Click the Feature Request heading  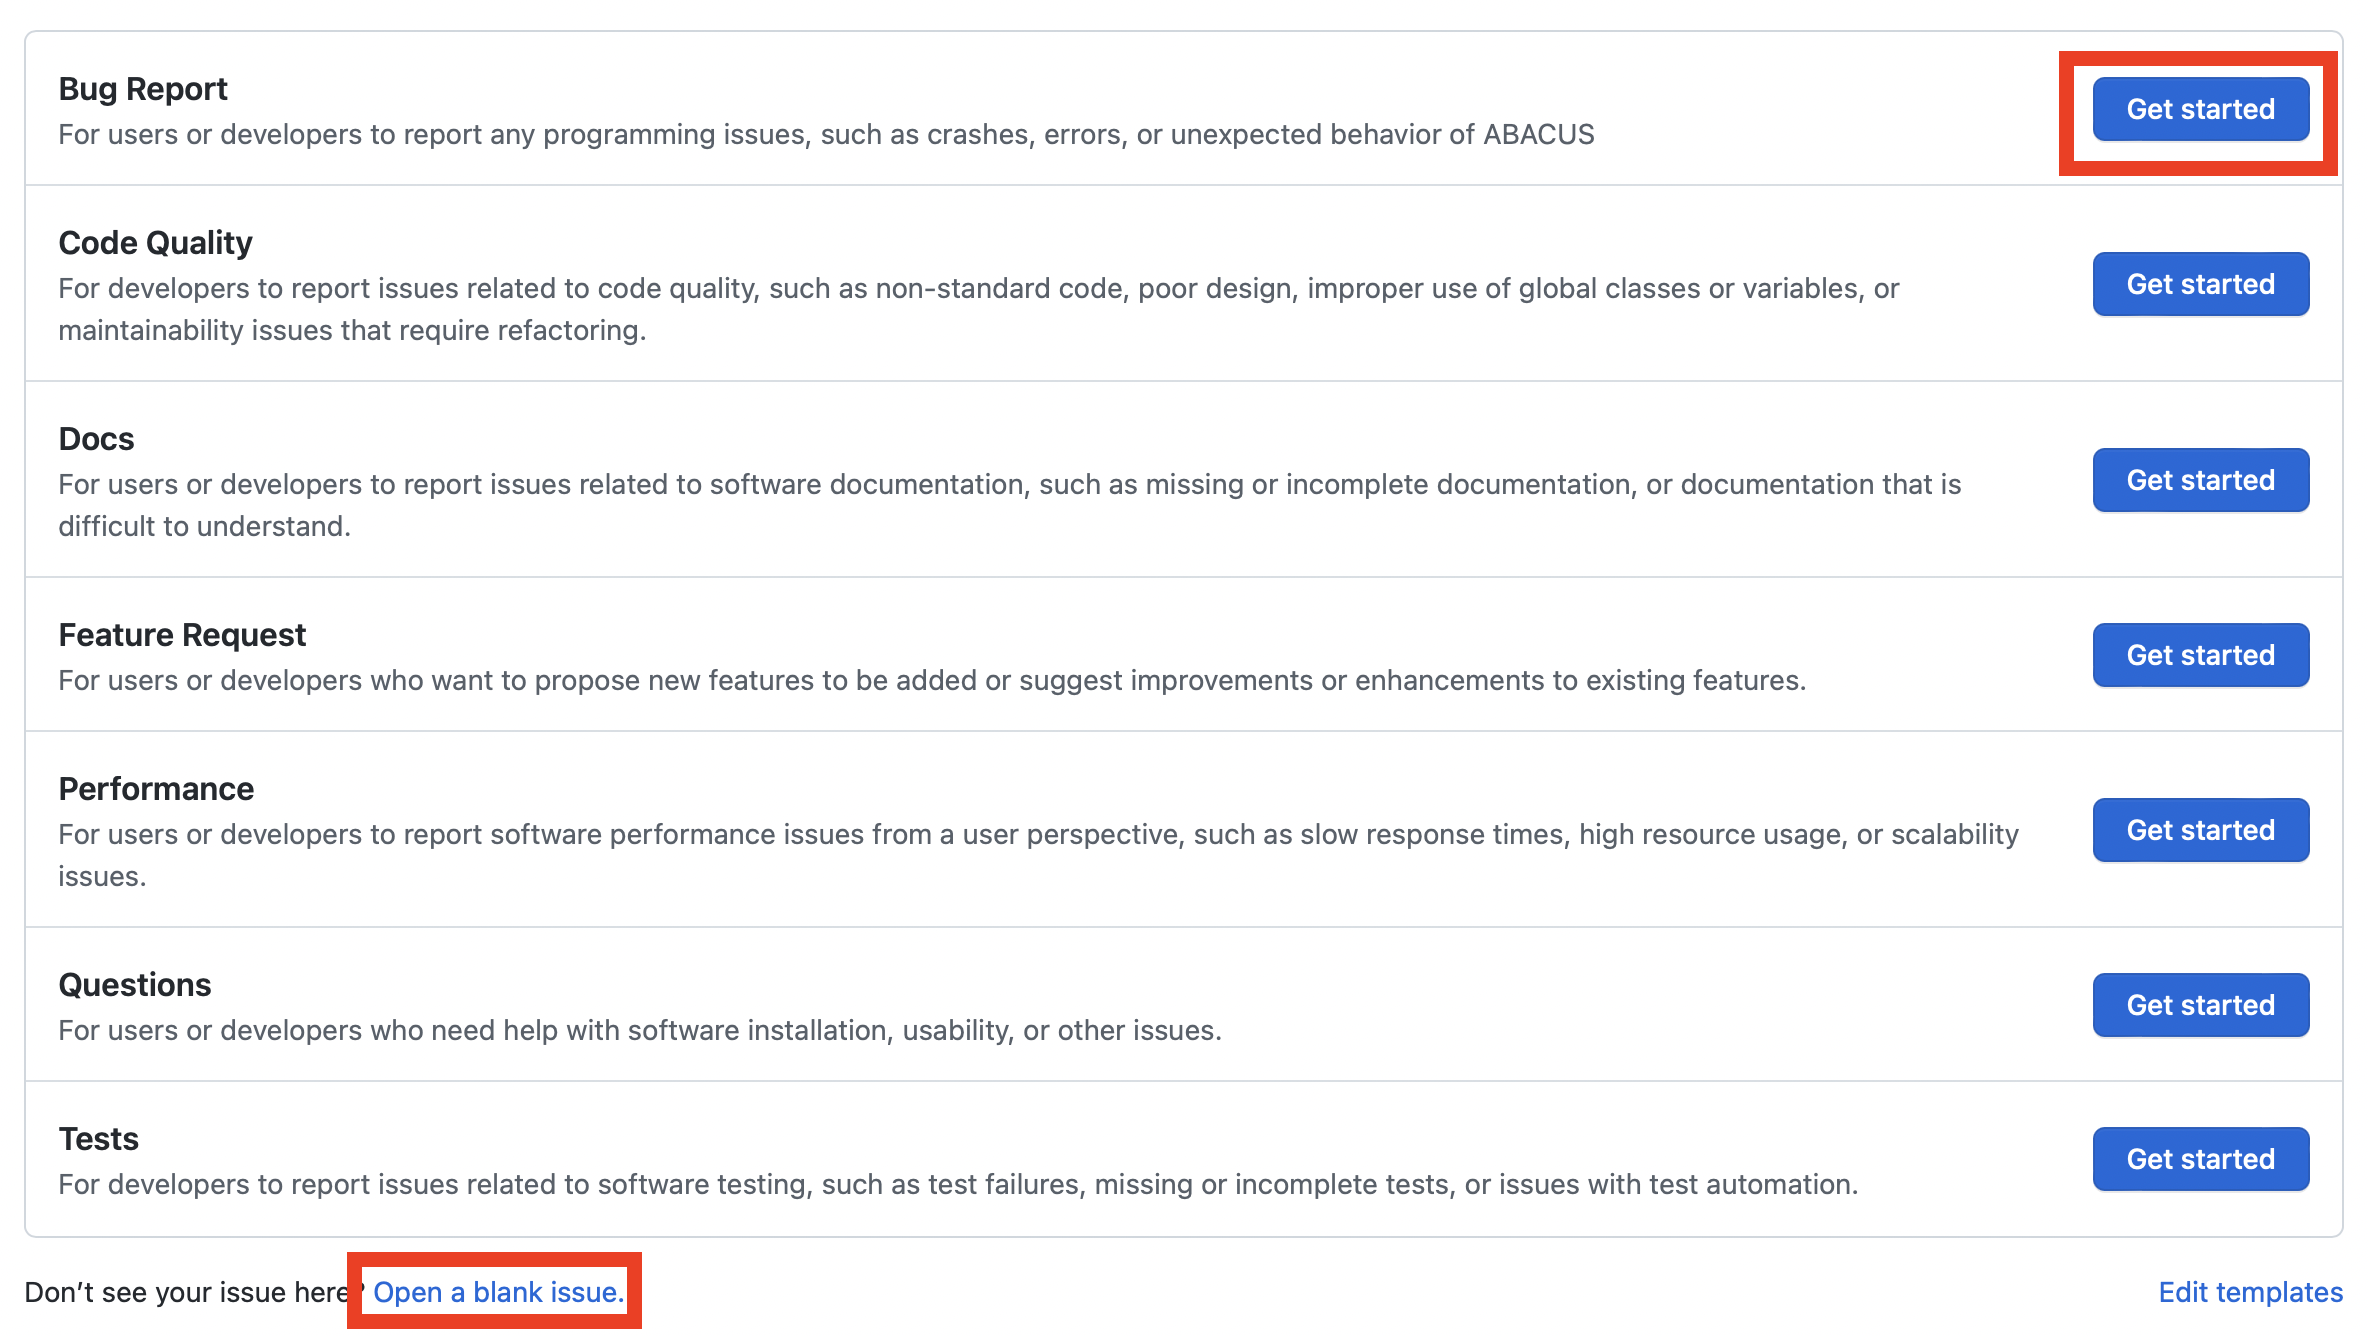coord(182,635)
